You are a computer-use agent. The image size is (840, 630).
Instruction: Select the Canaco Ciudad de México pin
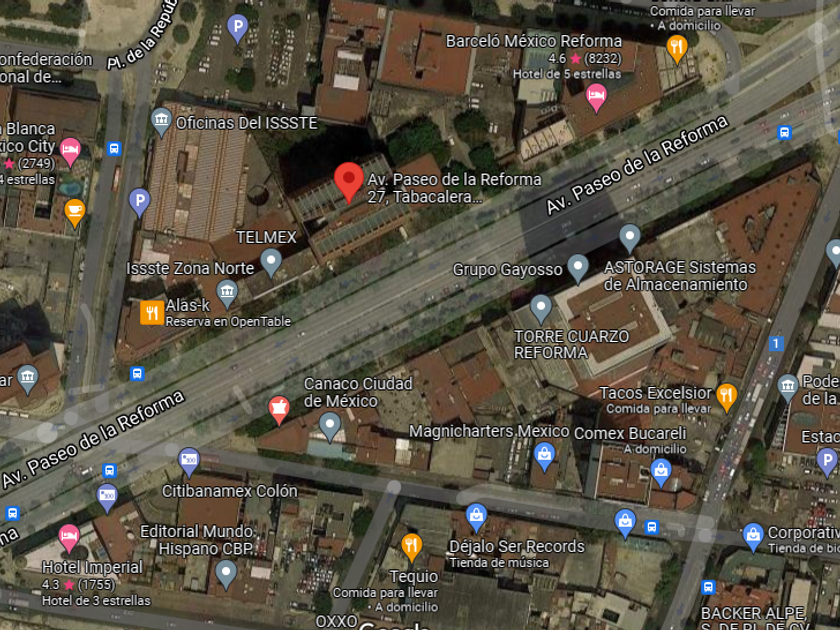[330, 426]
